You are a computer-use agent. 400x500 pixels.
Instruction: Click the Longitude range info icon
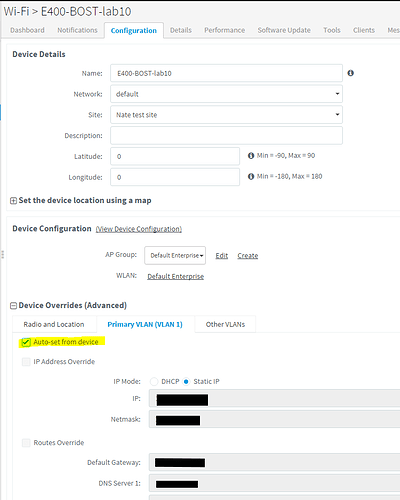click(x=251, y=177)
